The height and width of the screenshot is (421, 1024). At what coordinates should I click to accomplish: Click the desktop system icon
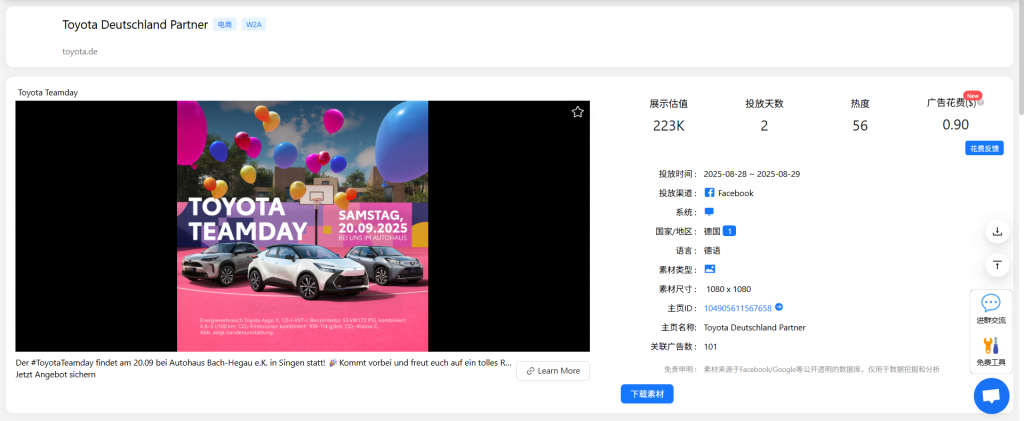tap(709, 212)
